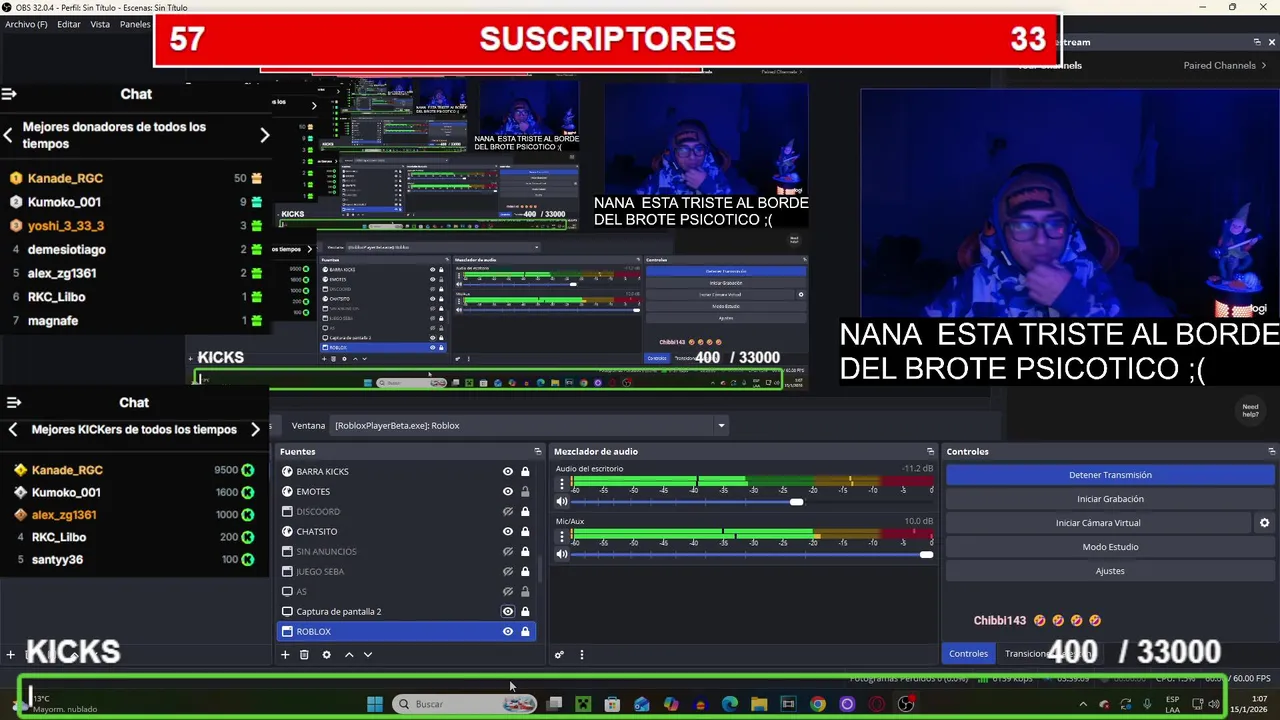Show the JUEGO SEBA source
Viewport: 1280px width, 720px height.
[507, 572]
